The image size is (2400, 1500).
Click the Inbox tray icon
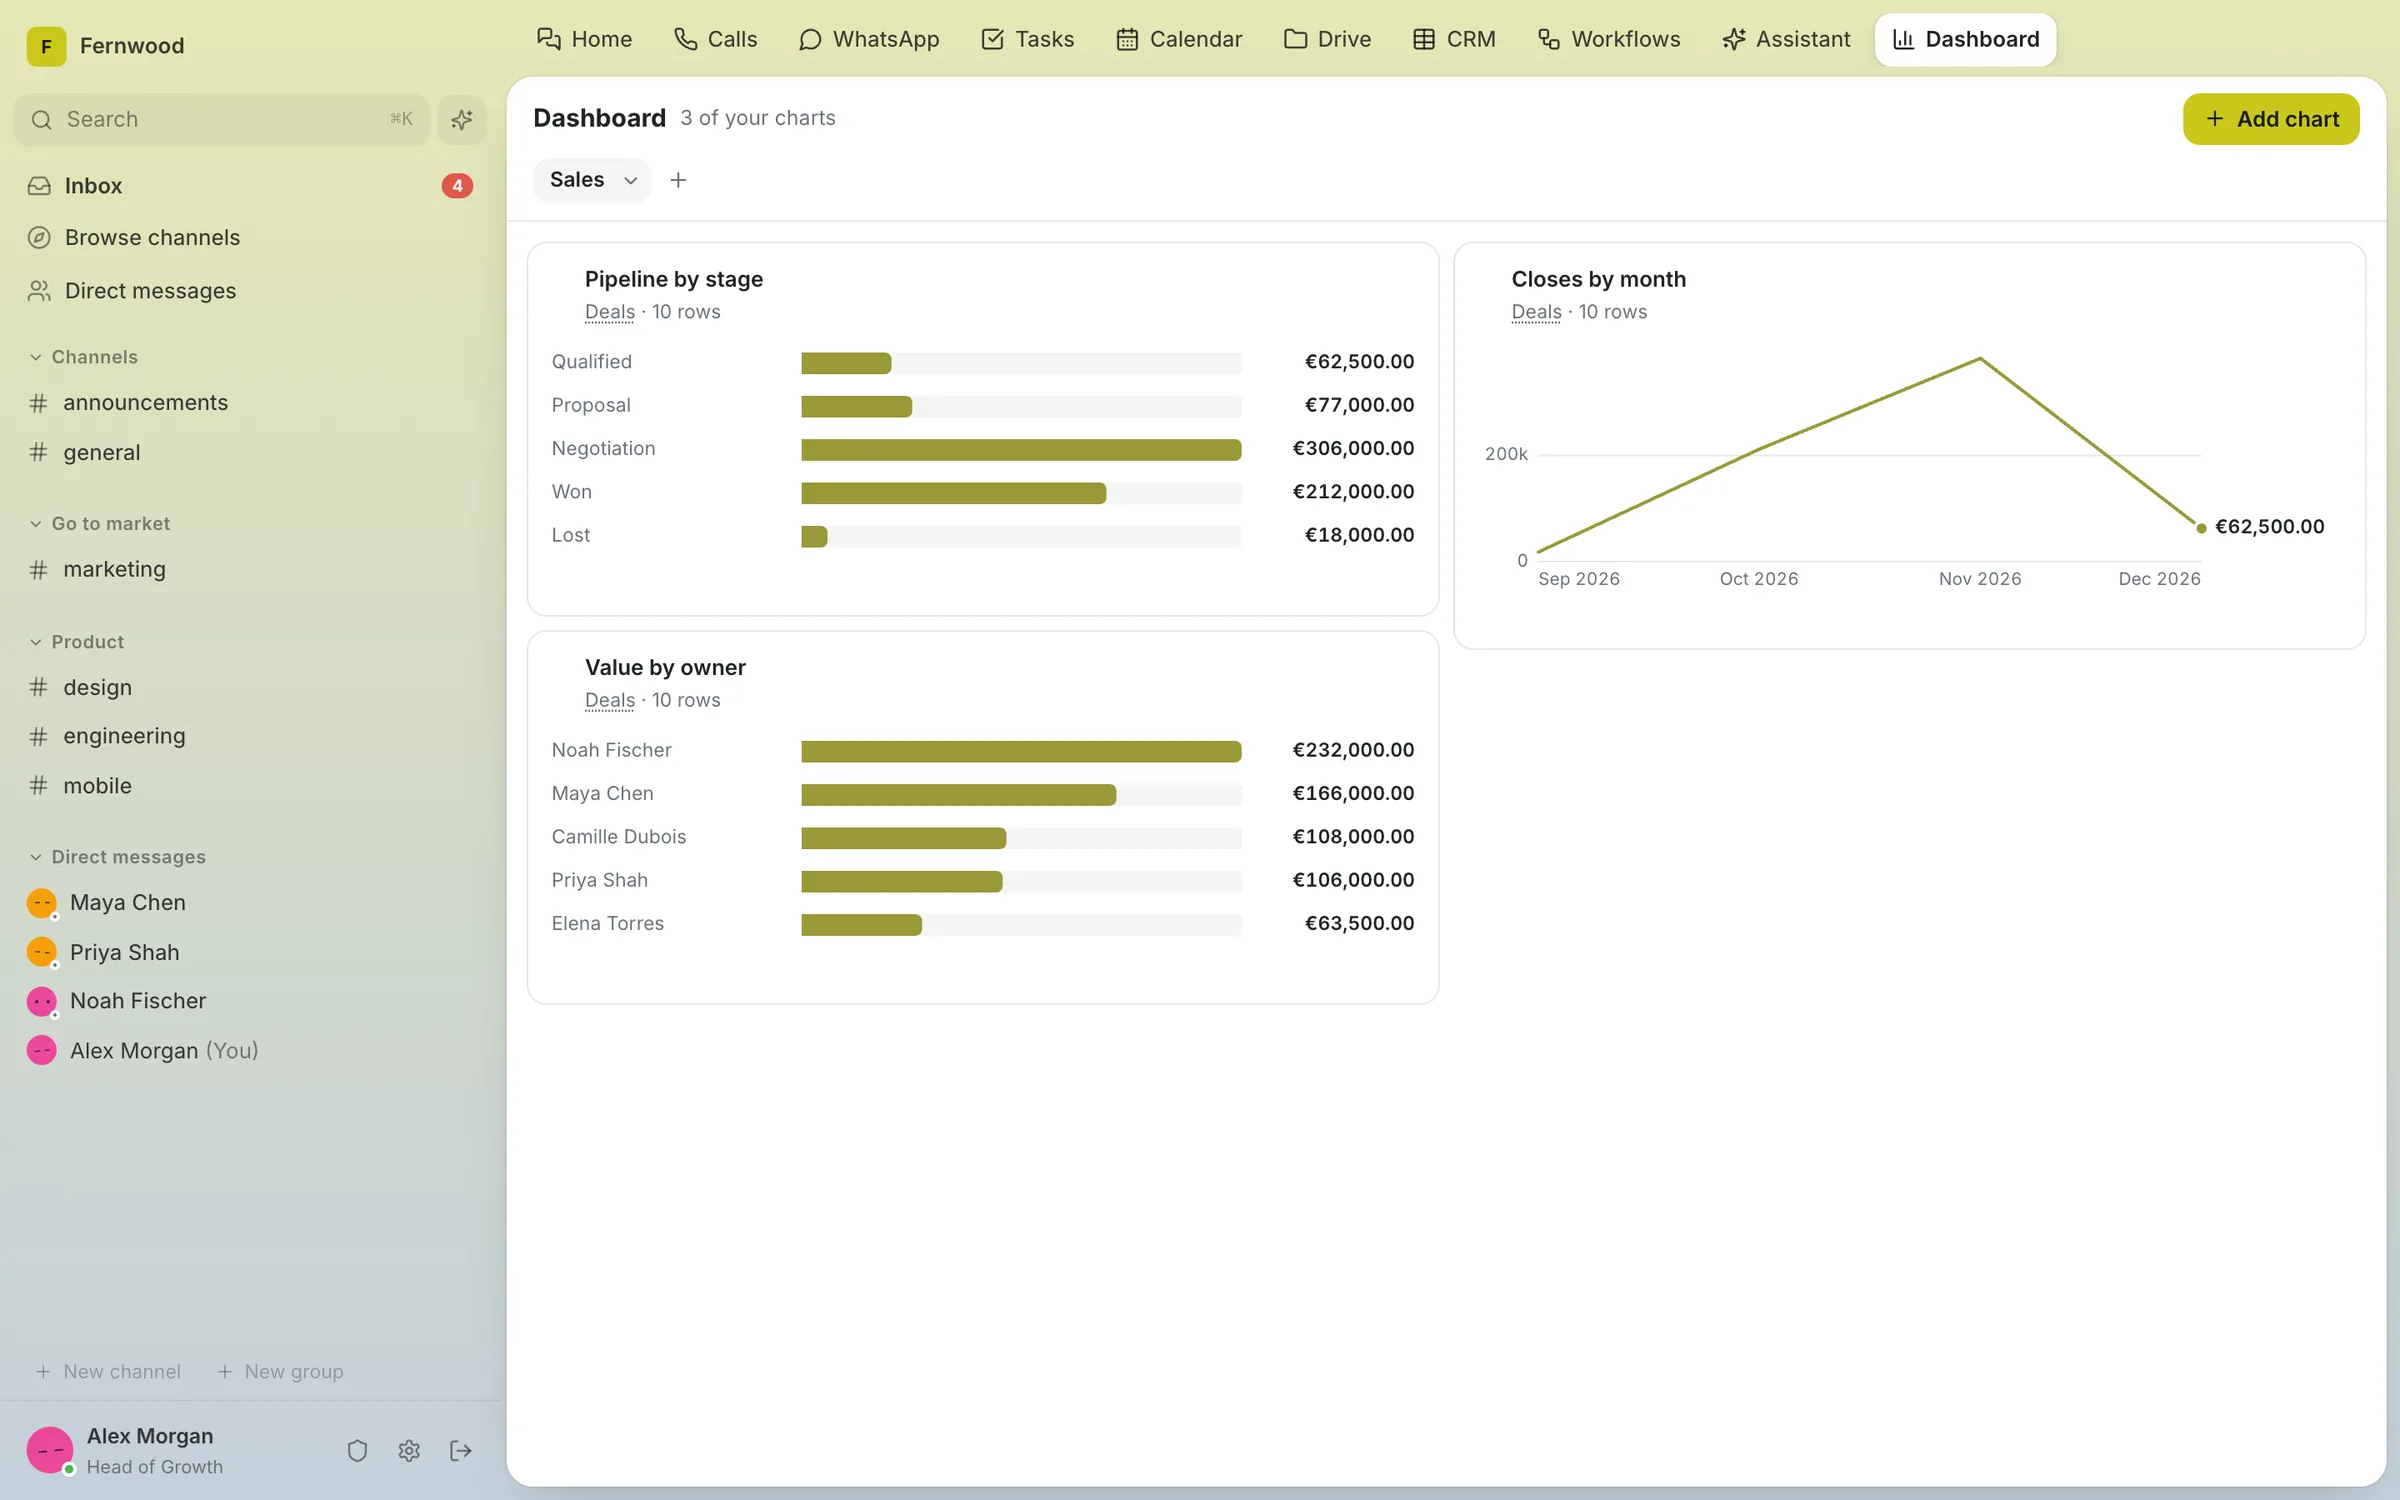(40, 186)
